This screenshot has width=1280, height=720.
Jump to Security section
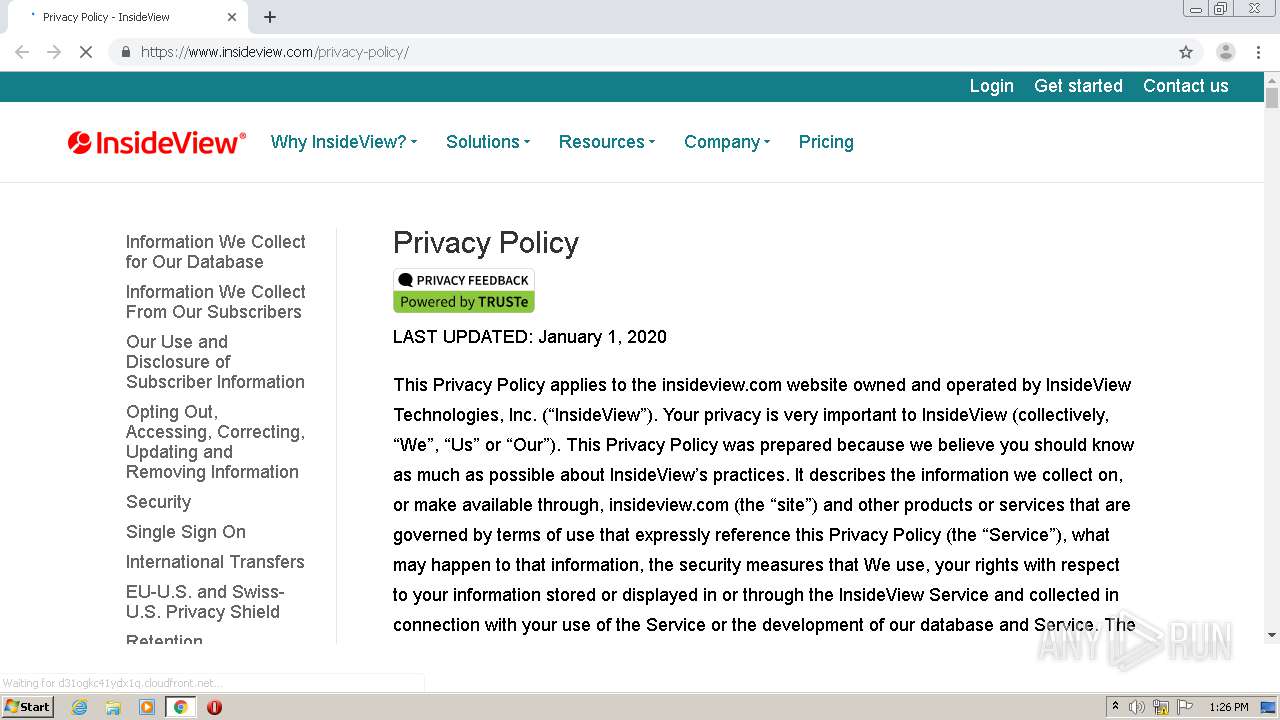pyautogui.click(x=158, y=502)
